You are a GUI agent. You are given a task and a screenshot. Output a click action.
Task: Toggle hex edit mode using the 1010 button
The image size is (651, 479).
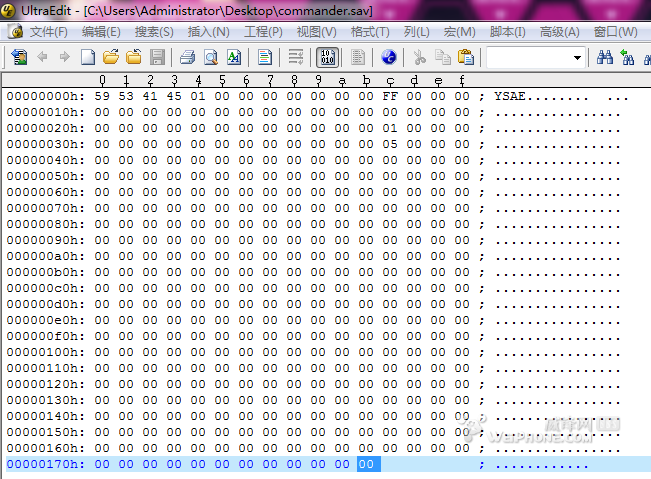coord(327,57)
